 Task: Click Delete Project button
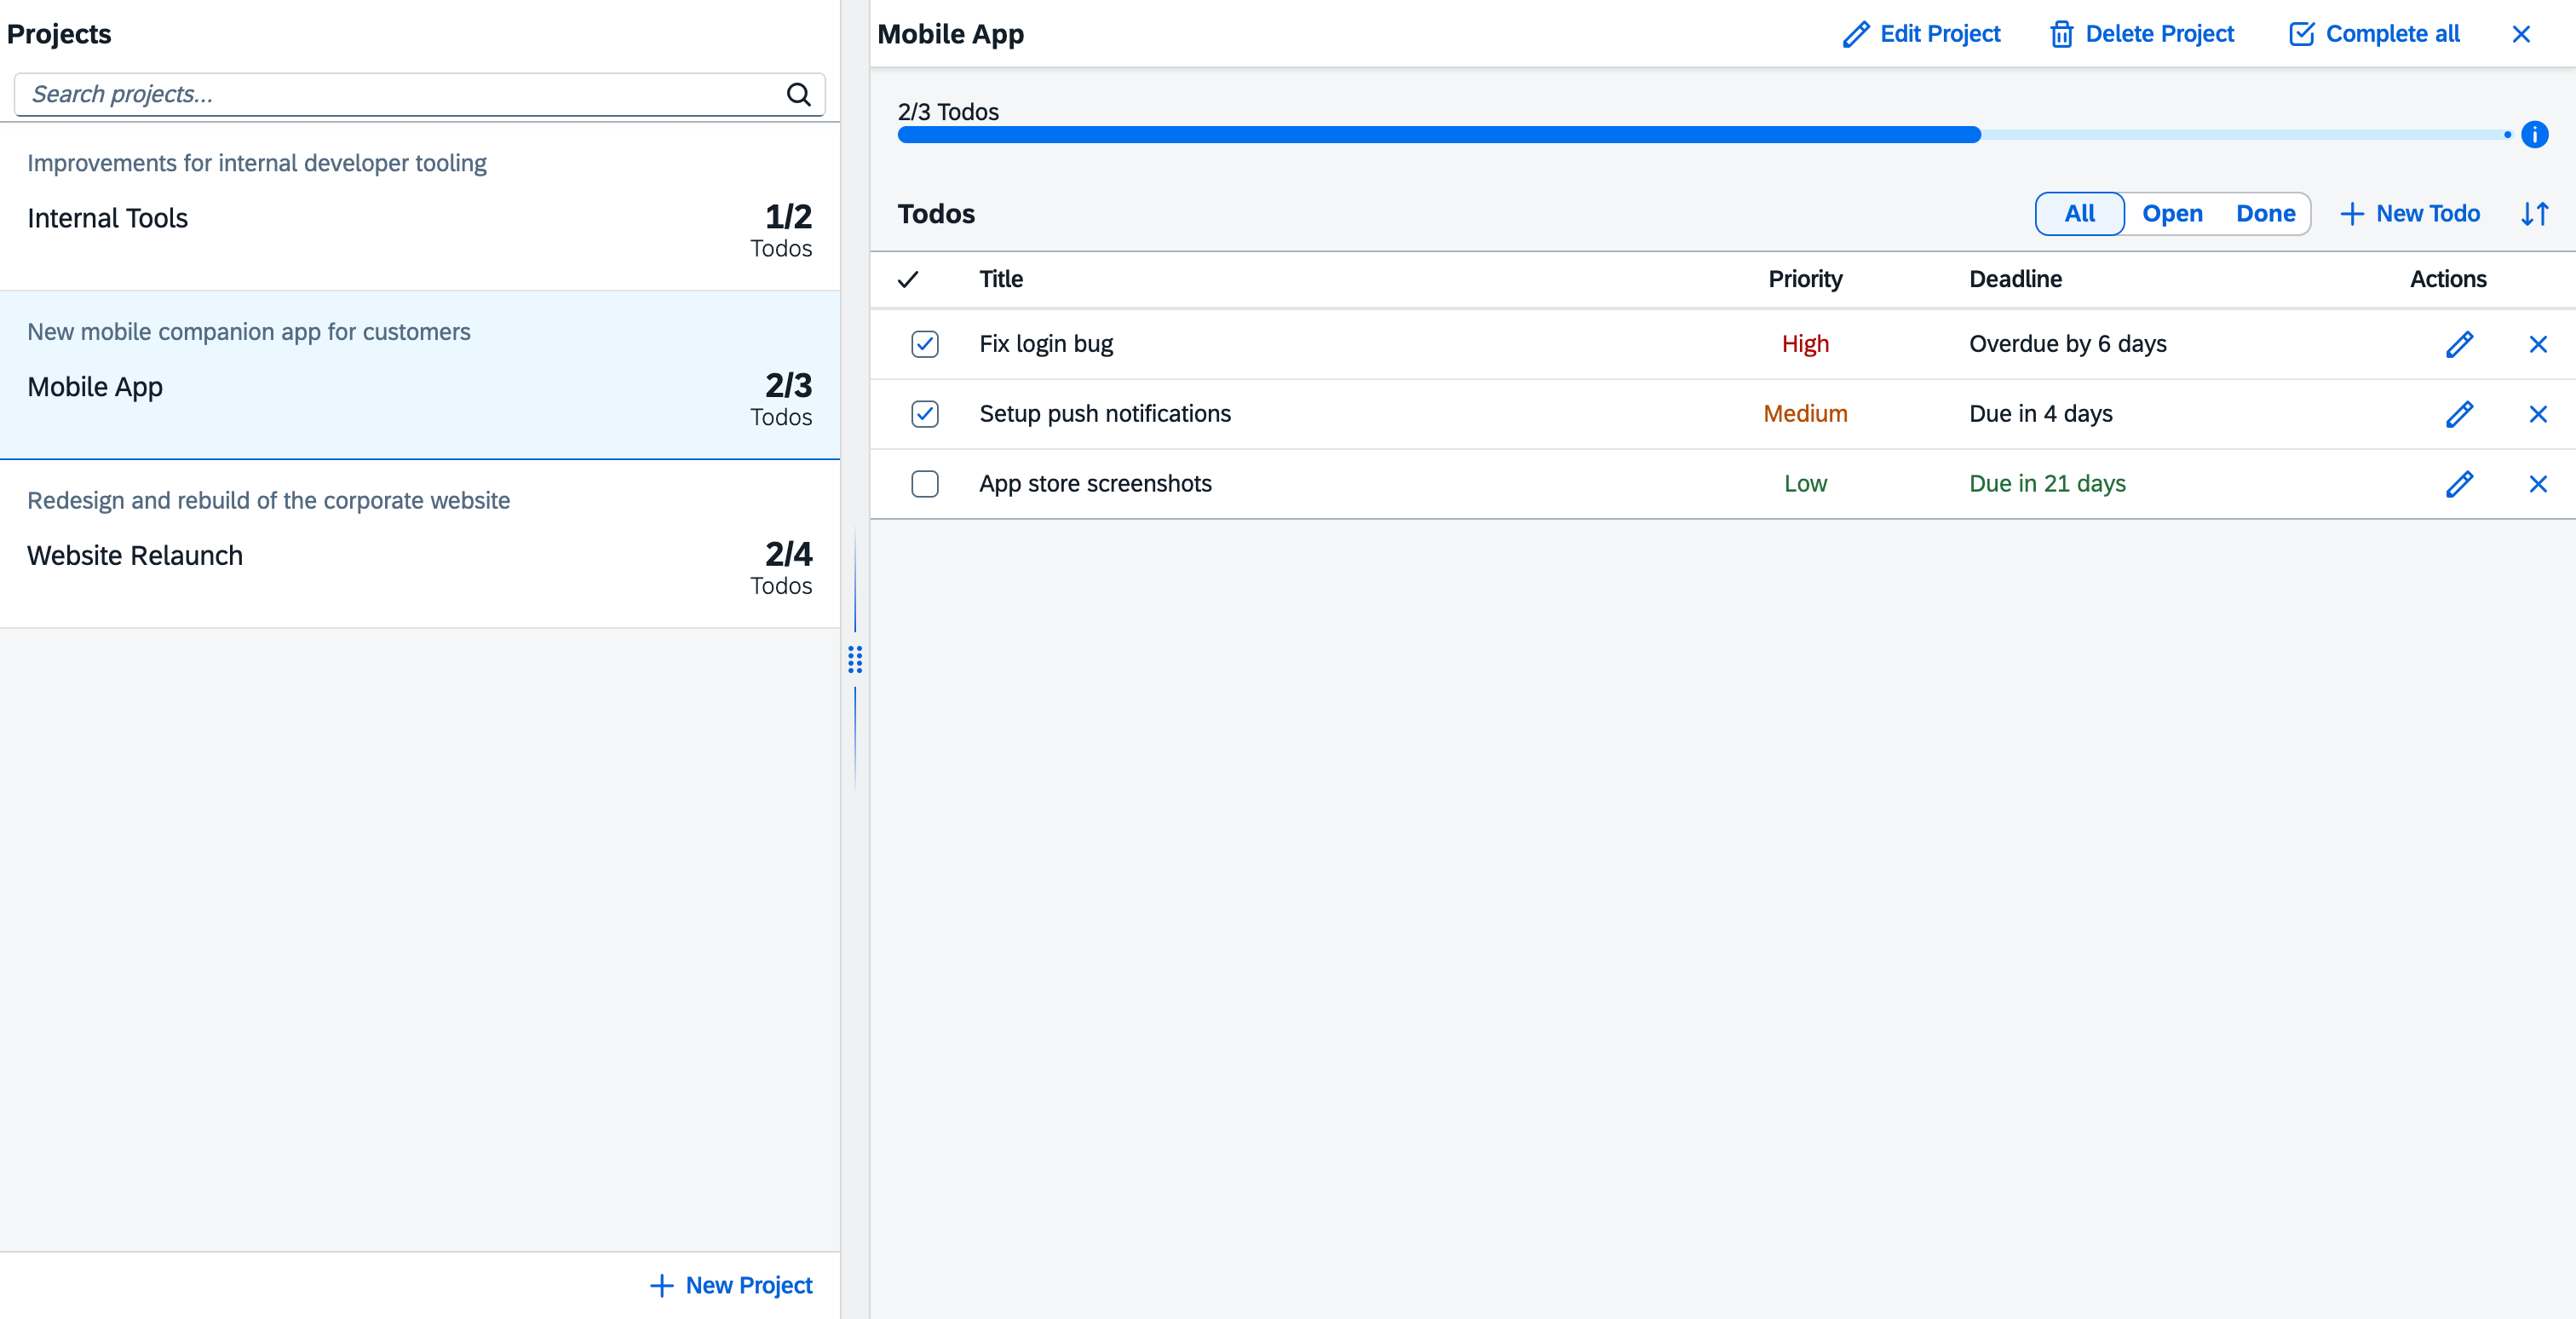click(x=2141, y=34)
